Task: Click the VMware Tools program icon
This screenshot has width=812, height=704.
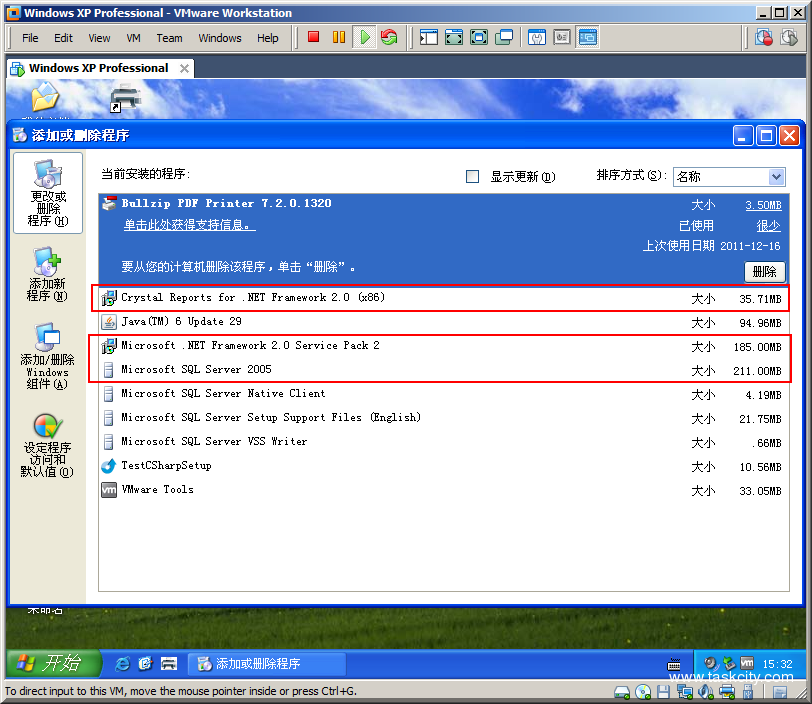Action: pos(109,490)
